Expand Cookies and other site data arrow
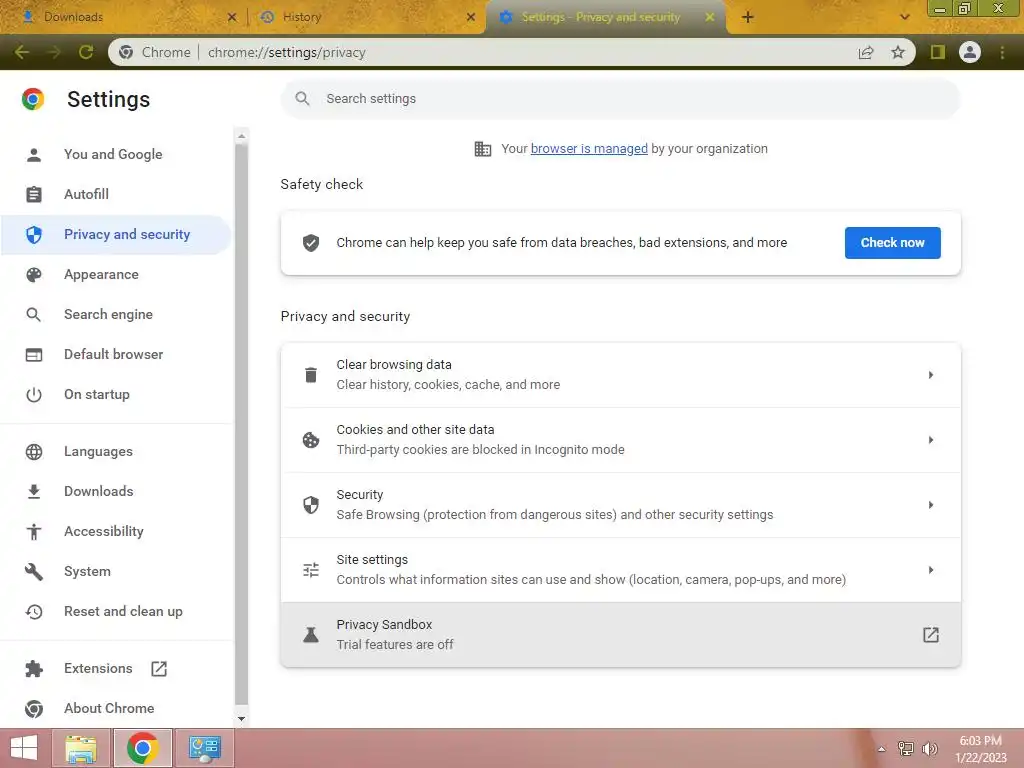The height and width of the screenshot is (768, 1024). click(931, 440)
